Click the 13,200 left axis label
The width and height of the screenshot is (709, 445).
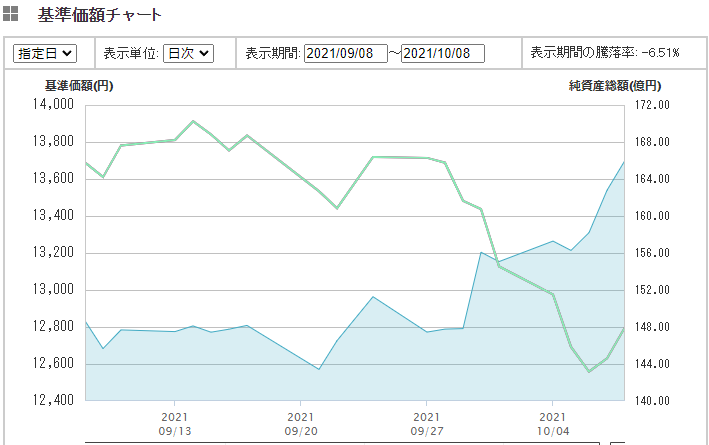coord(53,252)
